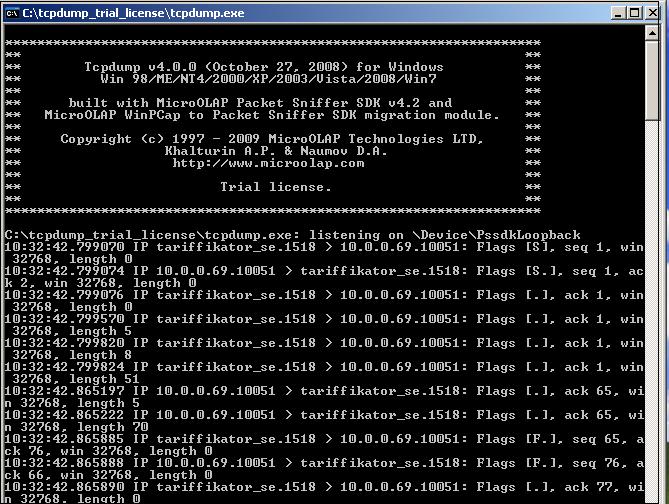Click the timestamp 10:32:42.799070
Image resolution: width=669 pixels, height=504 pixels.
click(64, 247)
